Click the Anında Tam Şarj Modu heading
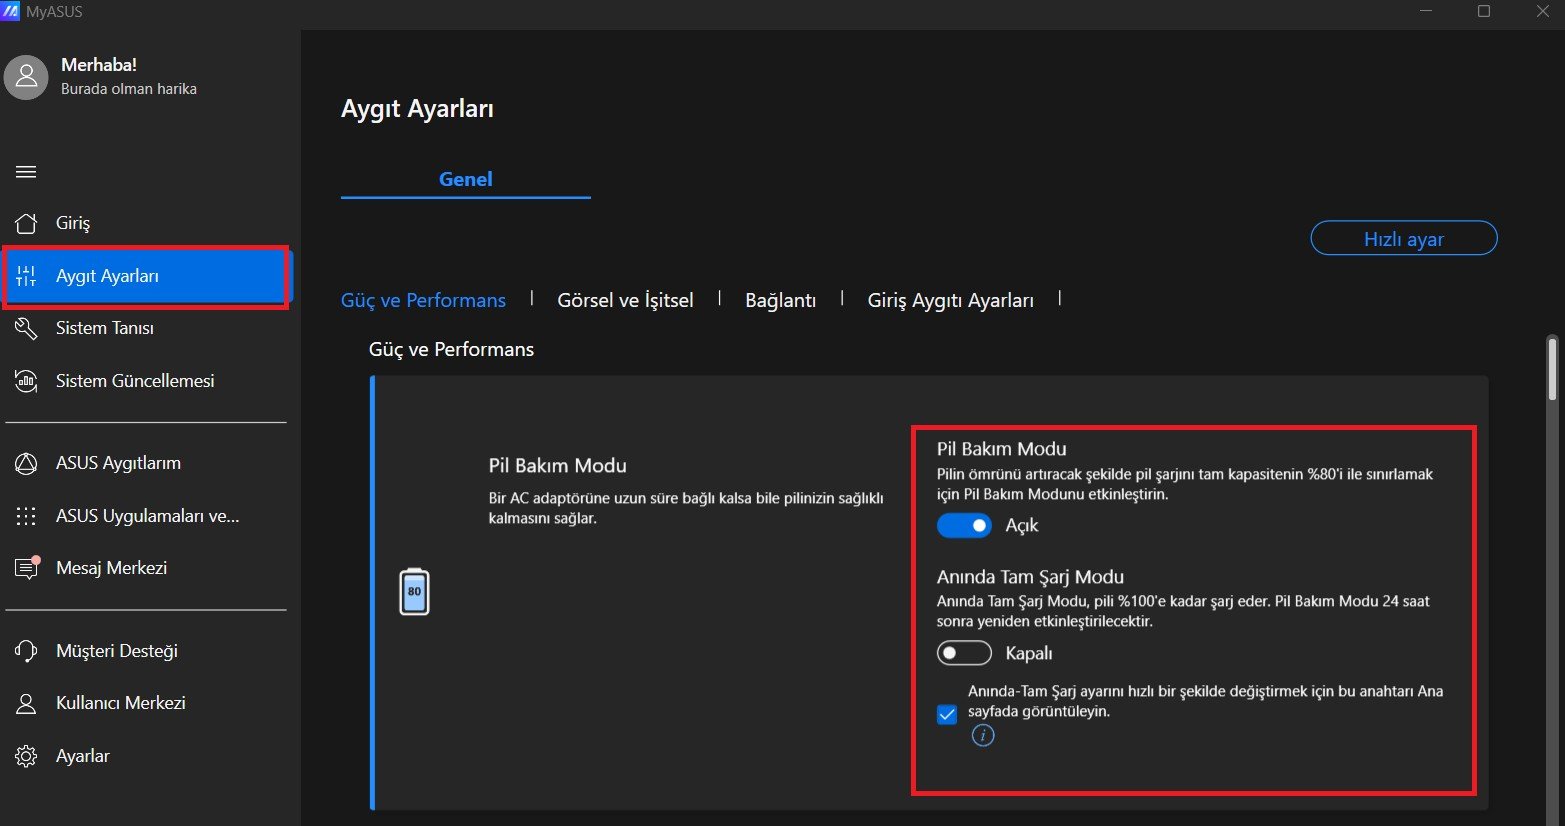This screenshot has width=1565, height=826. tap(1030, 577)
